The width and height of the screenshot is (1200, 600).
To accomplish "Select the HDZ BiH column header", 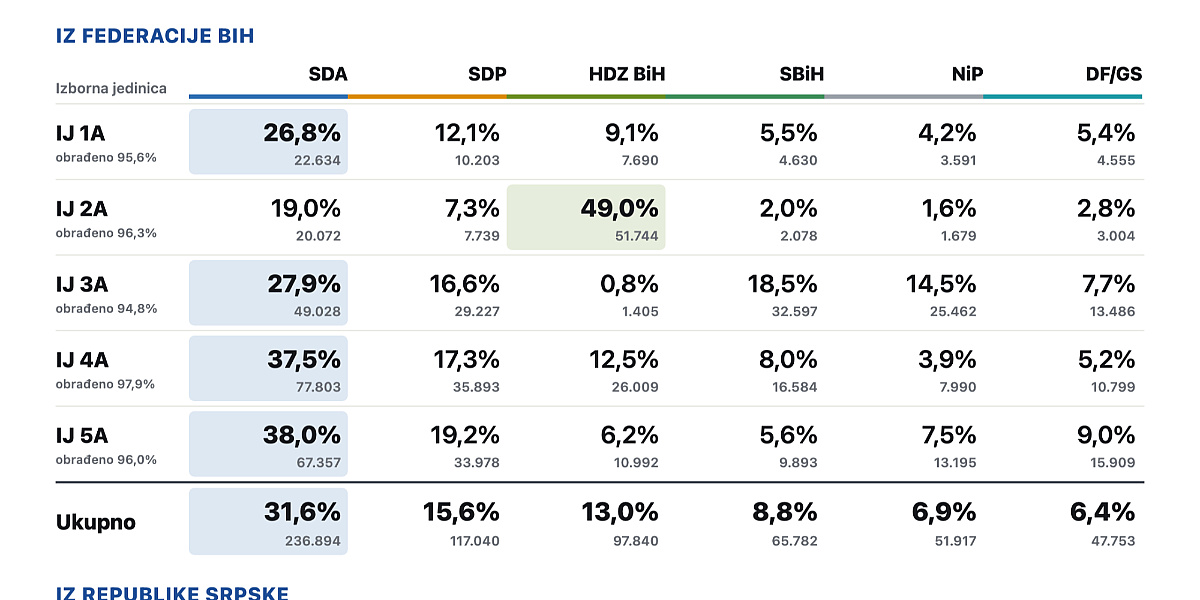I will pos(627,74).
